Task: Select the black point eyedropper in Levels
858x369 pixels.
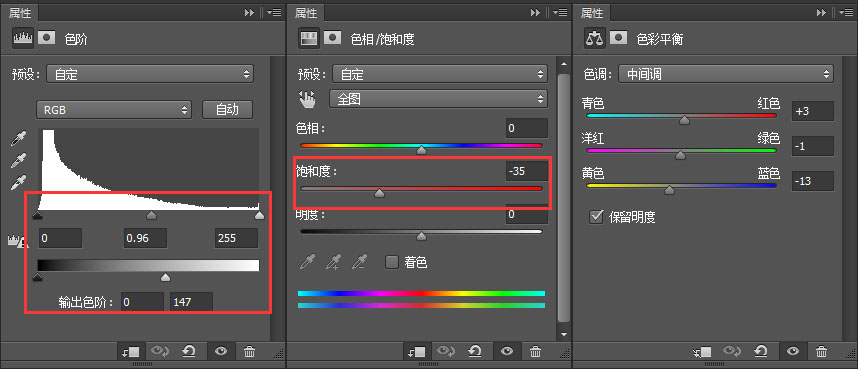Action: (x=18, y=140)
